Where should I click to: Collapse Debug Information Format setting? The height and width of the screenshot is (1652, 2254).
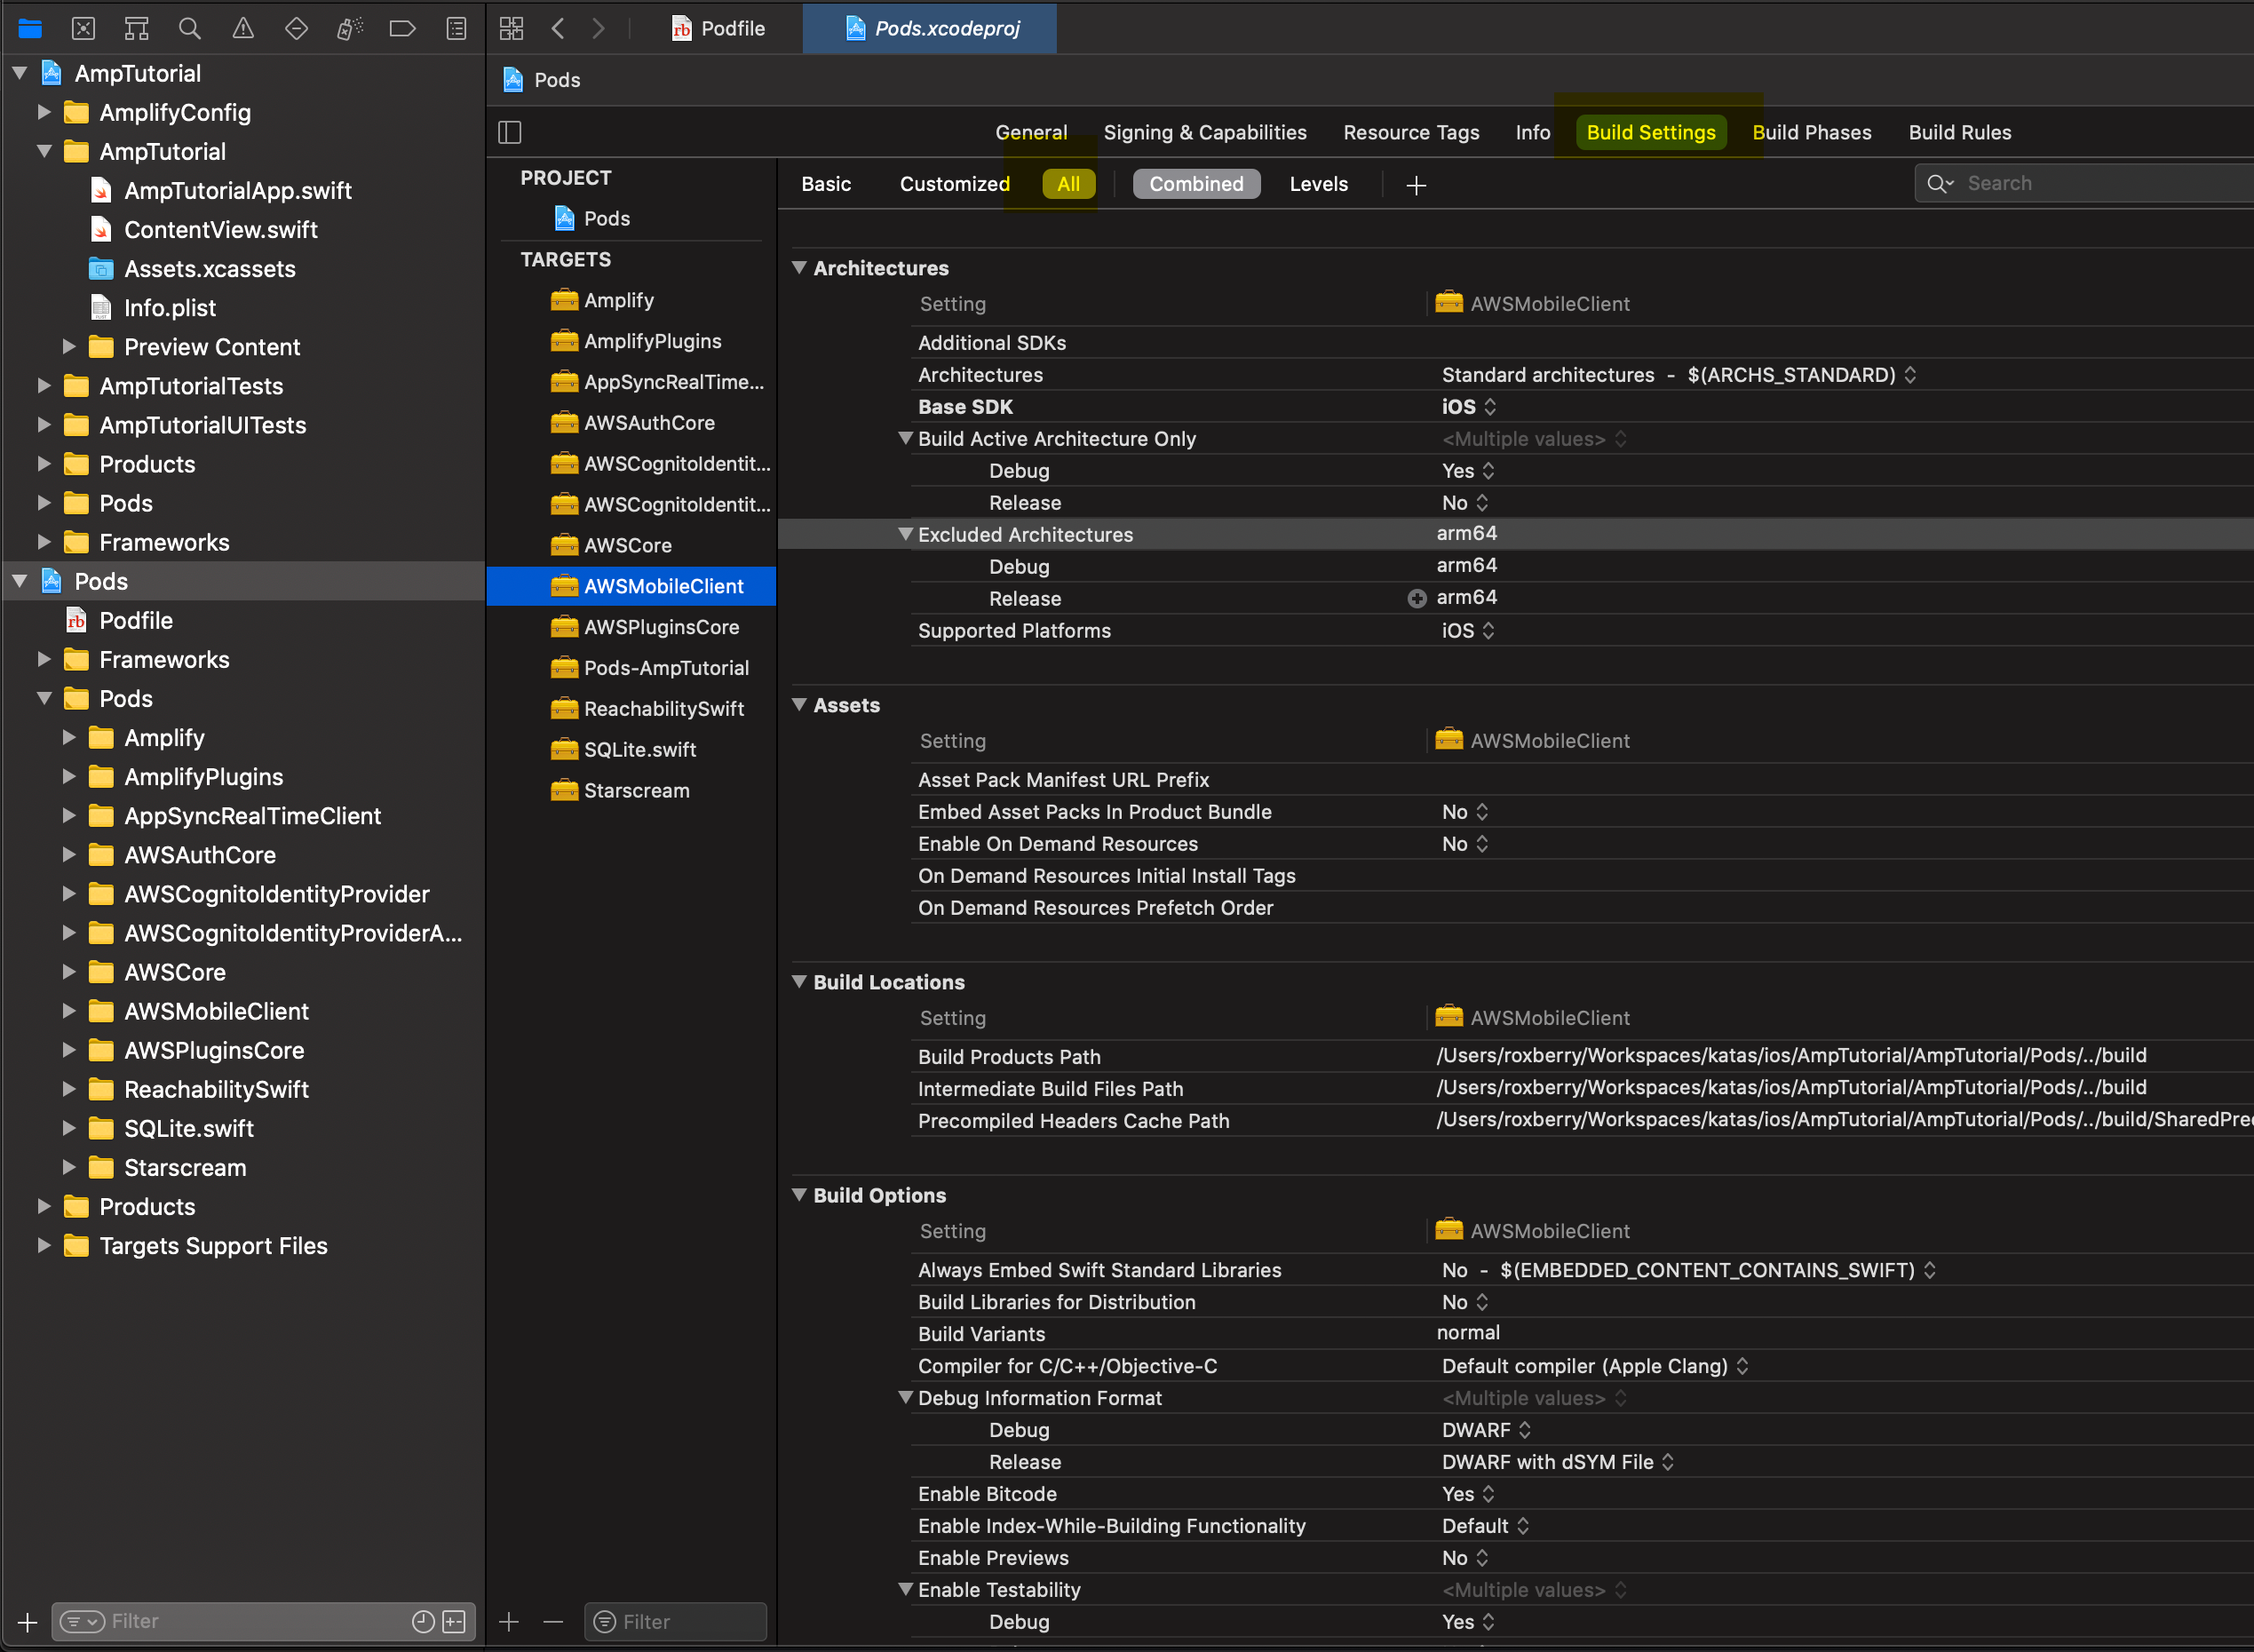tap(905, 1398)
